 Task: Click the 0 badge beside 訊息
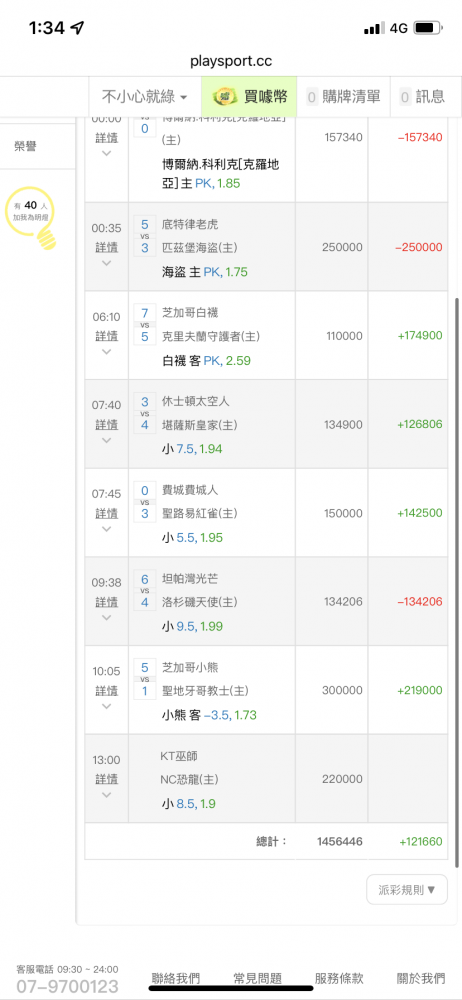(405, 97)
